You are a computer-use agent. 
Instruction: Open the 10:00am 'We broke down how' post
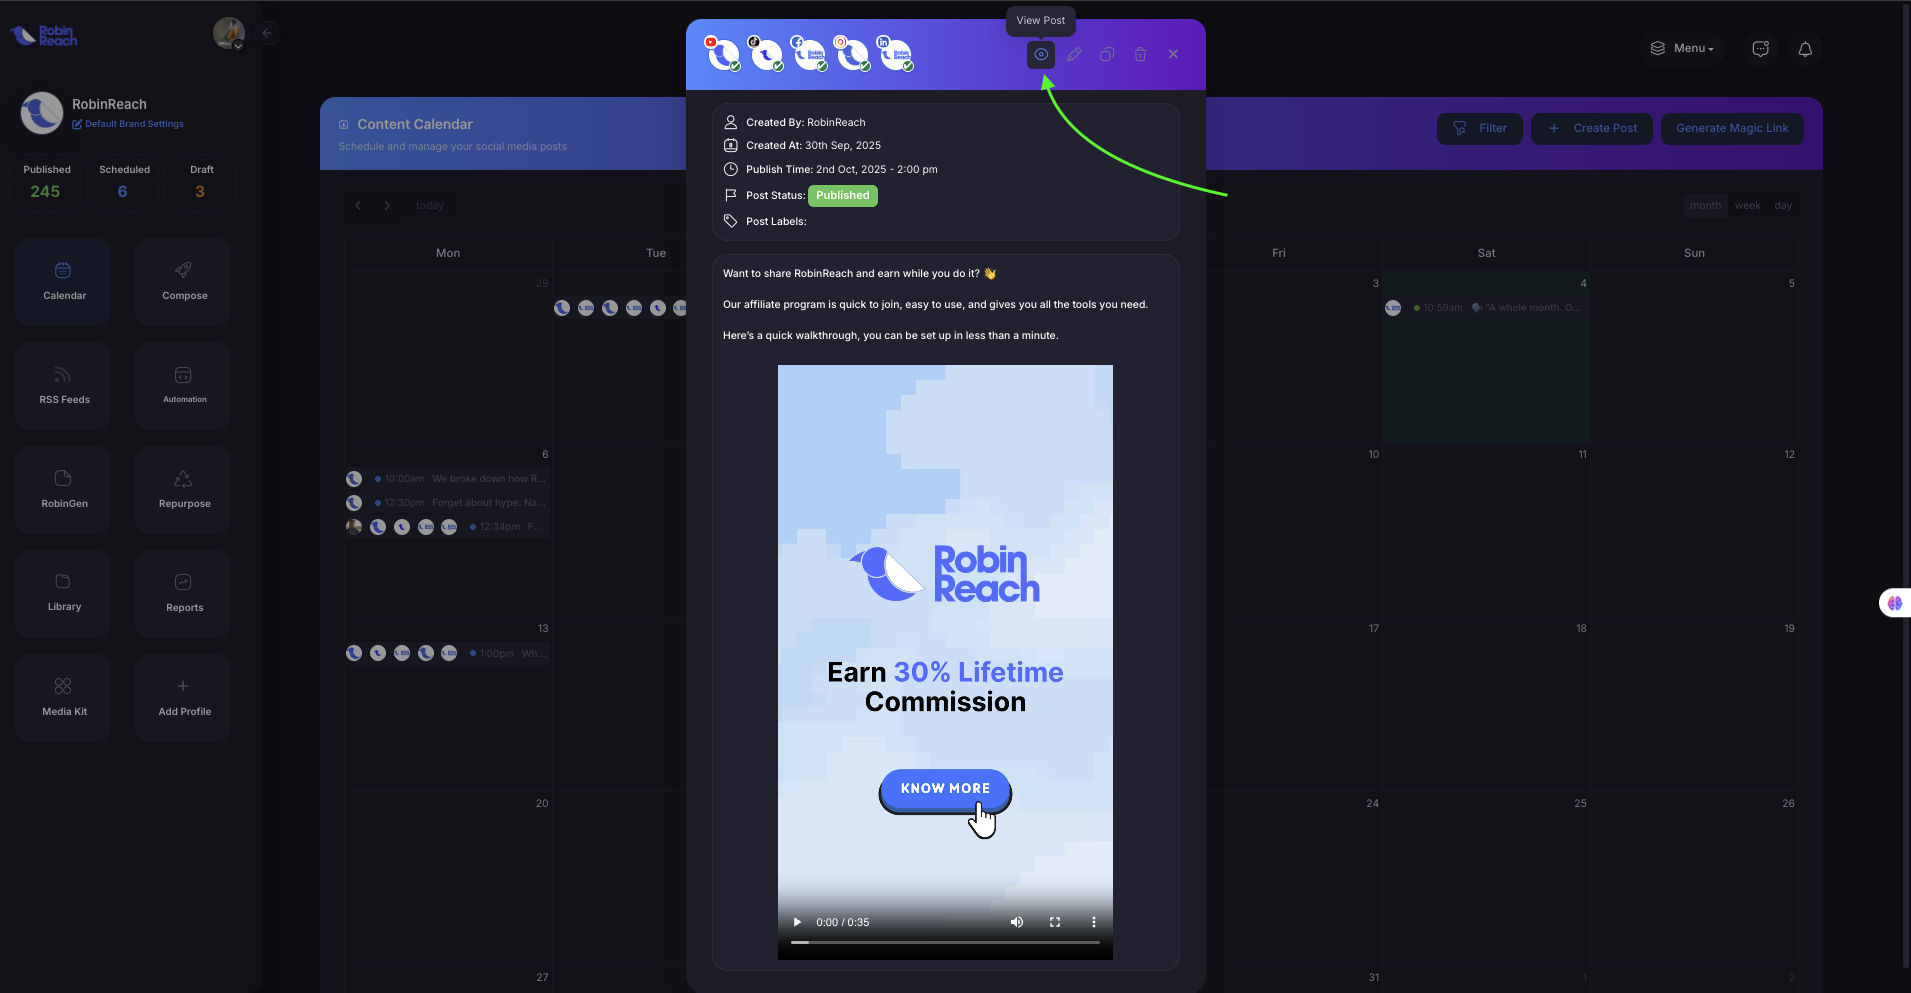447,479
